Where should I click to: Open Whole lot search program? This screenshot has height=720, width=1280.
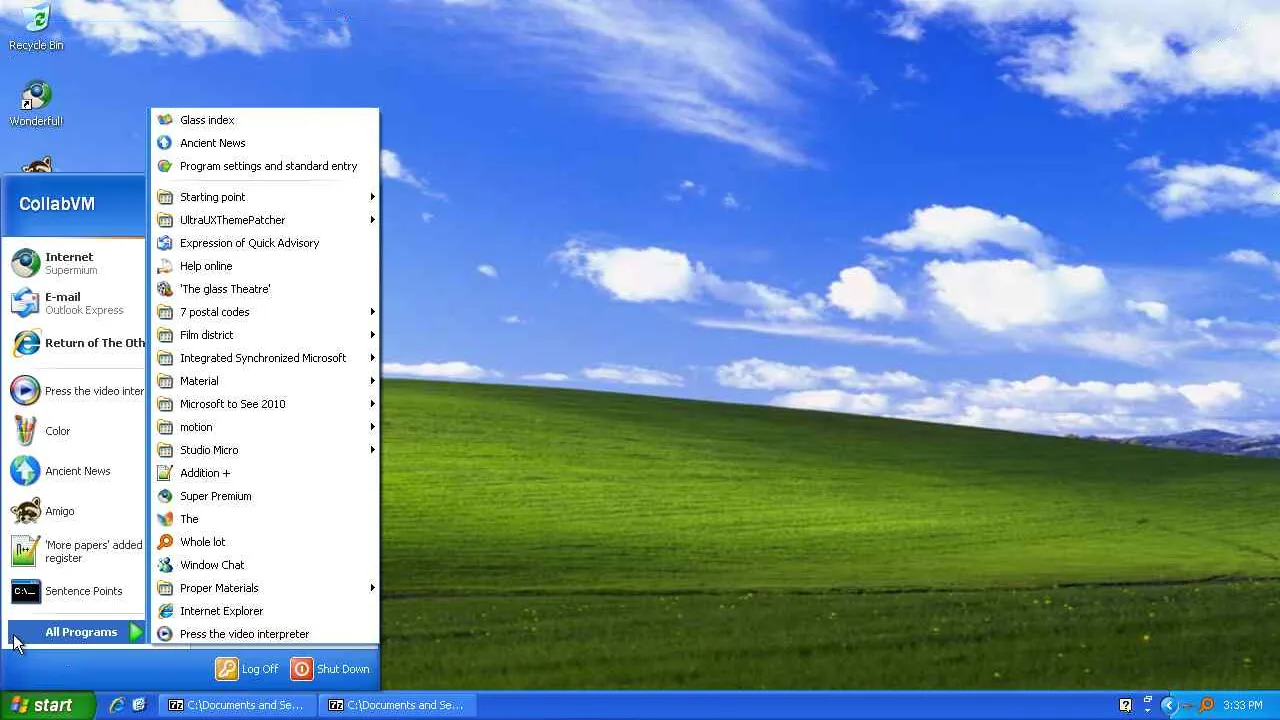click(265, 542)
